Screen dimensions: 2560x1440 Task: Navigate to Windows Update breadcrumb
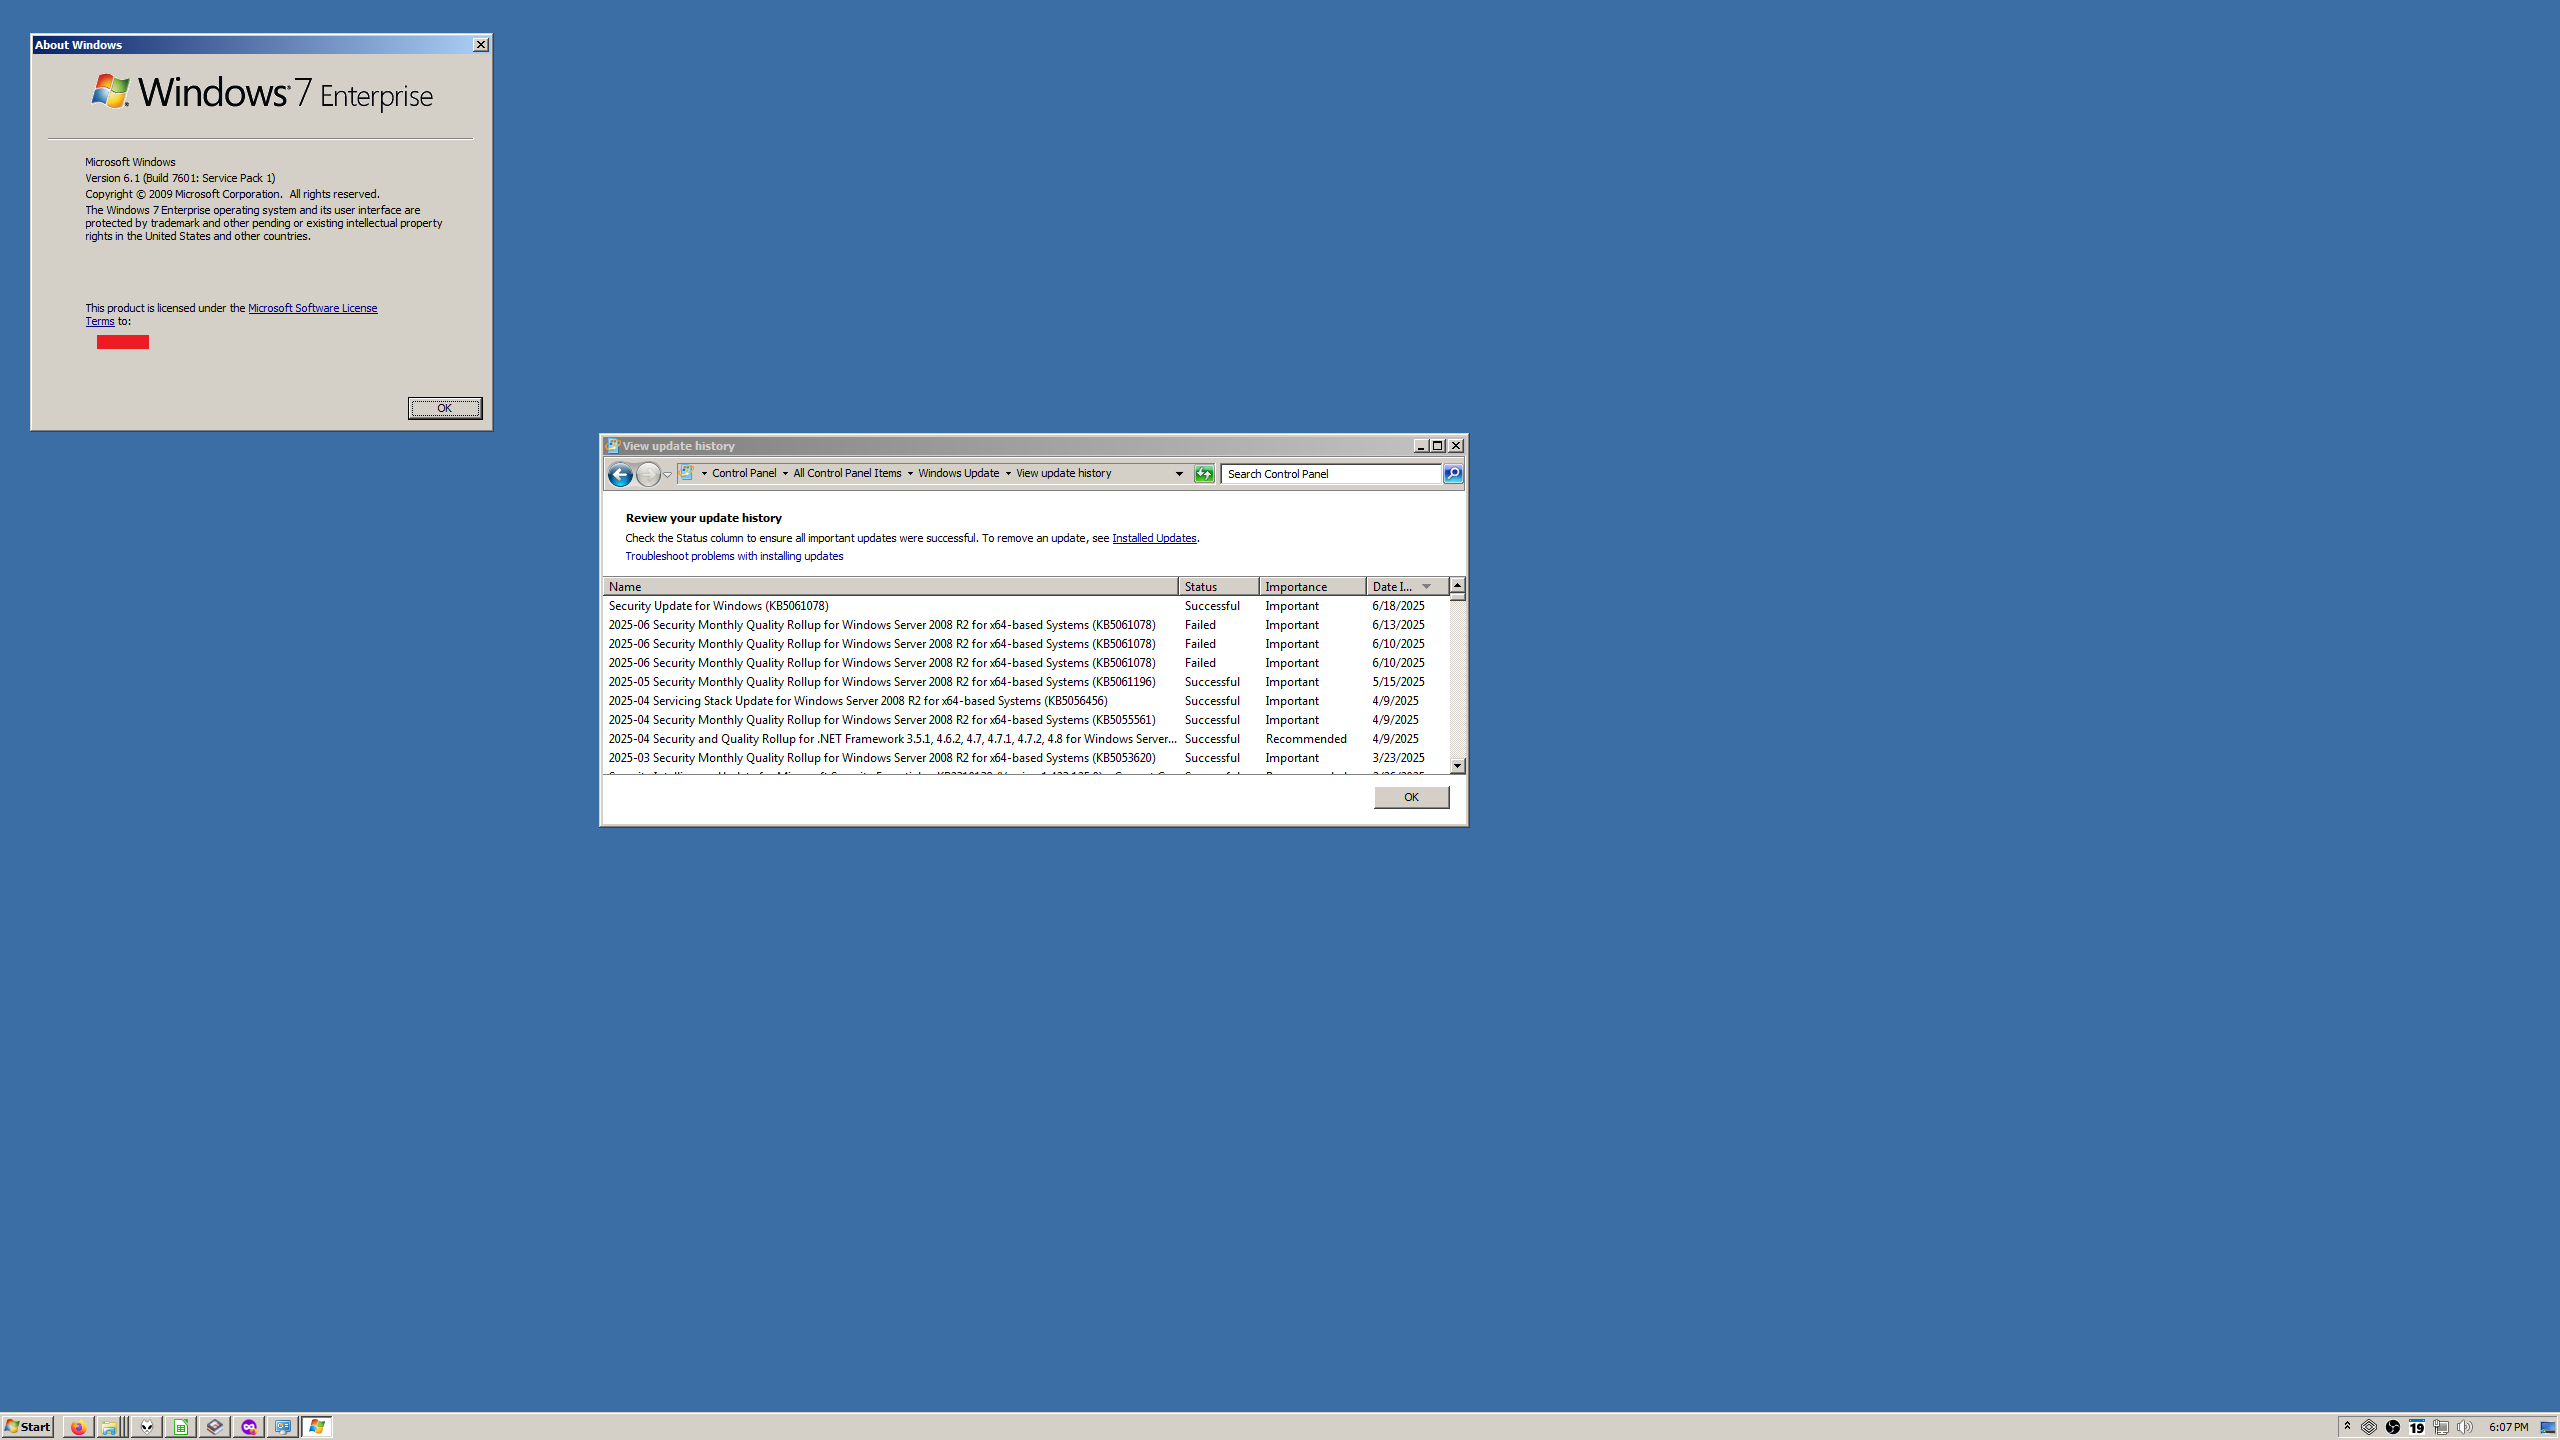(958, 473)
